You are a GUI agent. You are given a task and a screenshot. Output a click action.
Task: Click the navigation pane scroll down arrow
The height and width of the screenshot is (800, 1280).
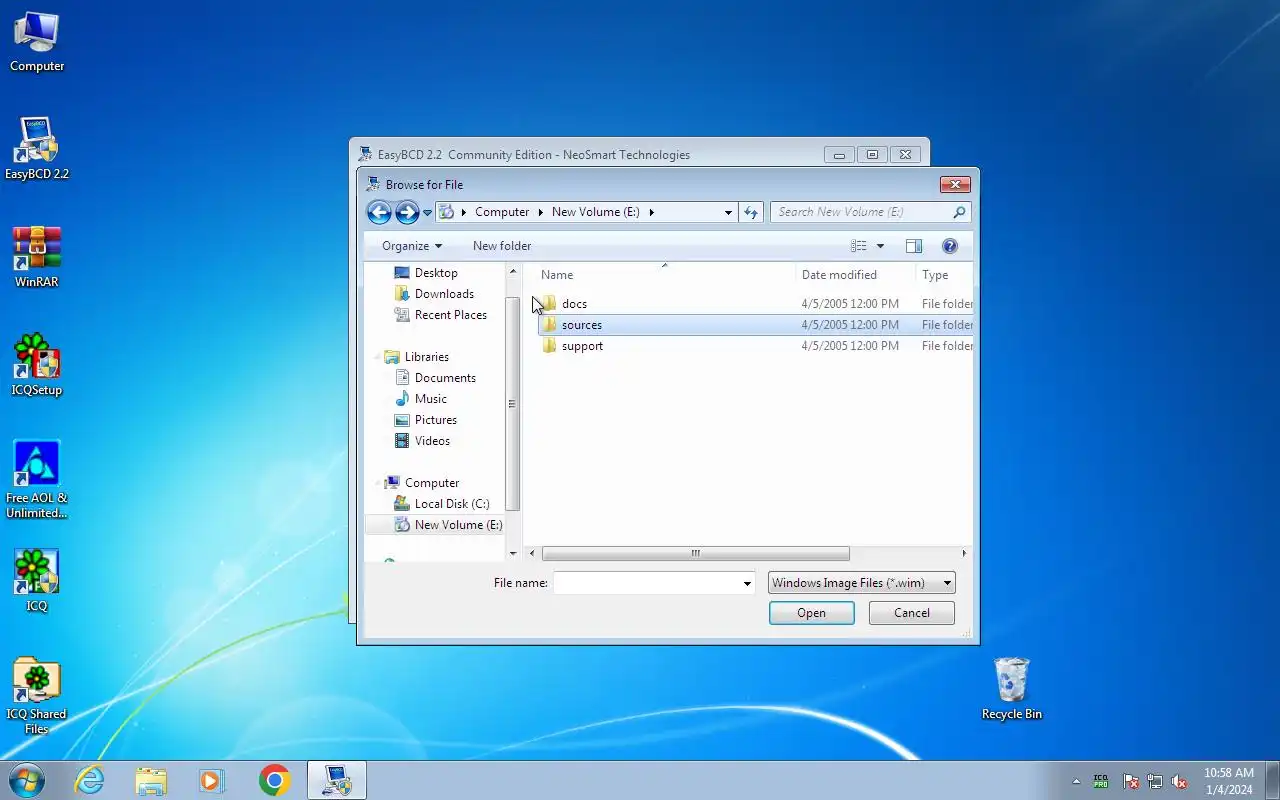(513, 553)
